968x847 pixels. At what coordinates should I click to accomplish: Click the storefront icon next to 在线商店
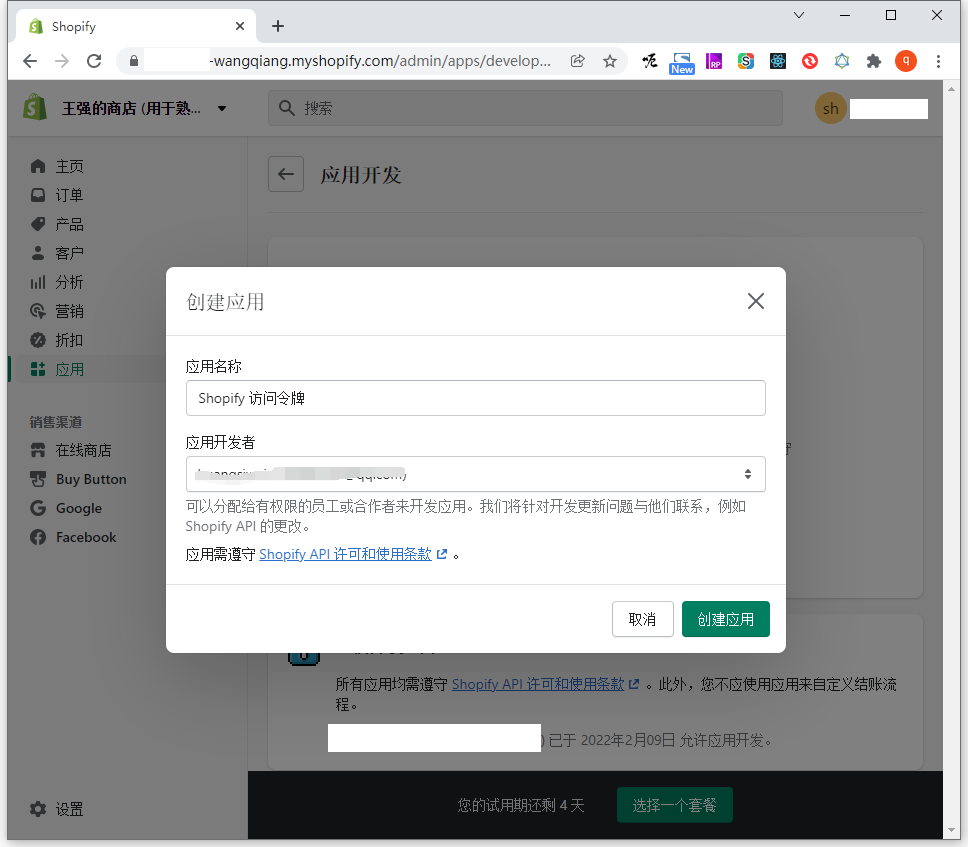pyautogui.click(x=38, y=450)
